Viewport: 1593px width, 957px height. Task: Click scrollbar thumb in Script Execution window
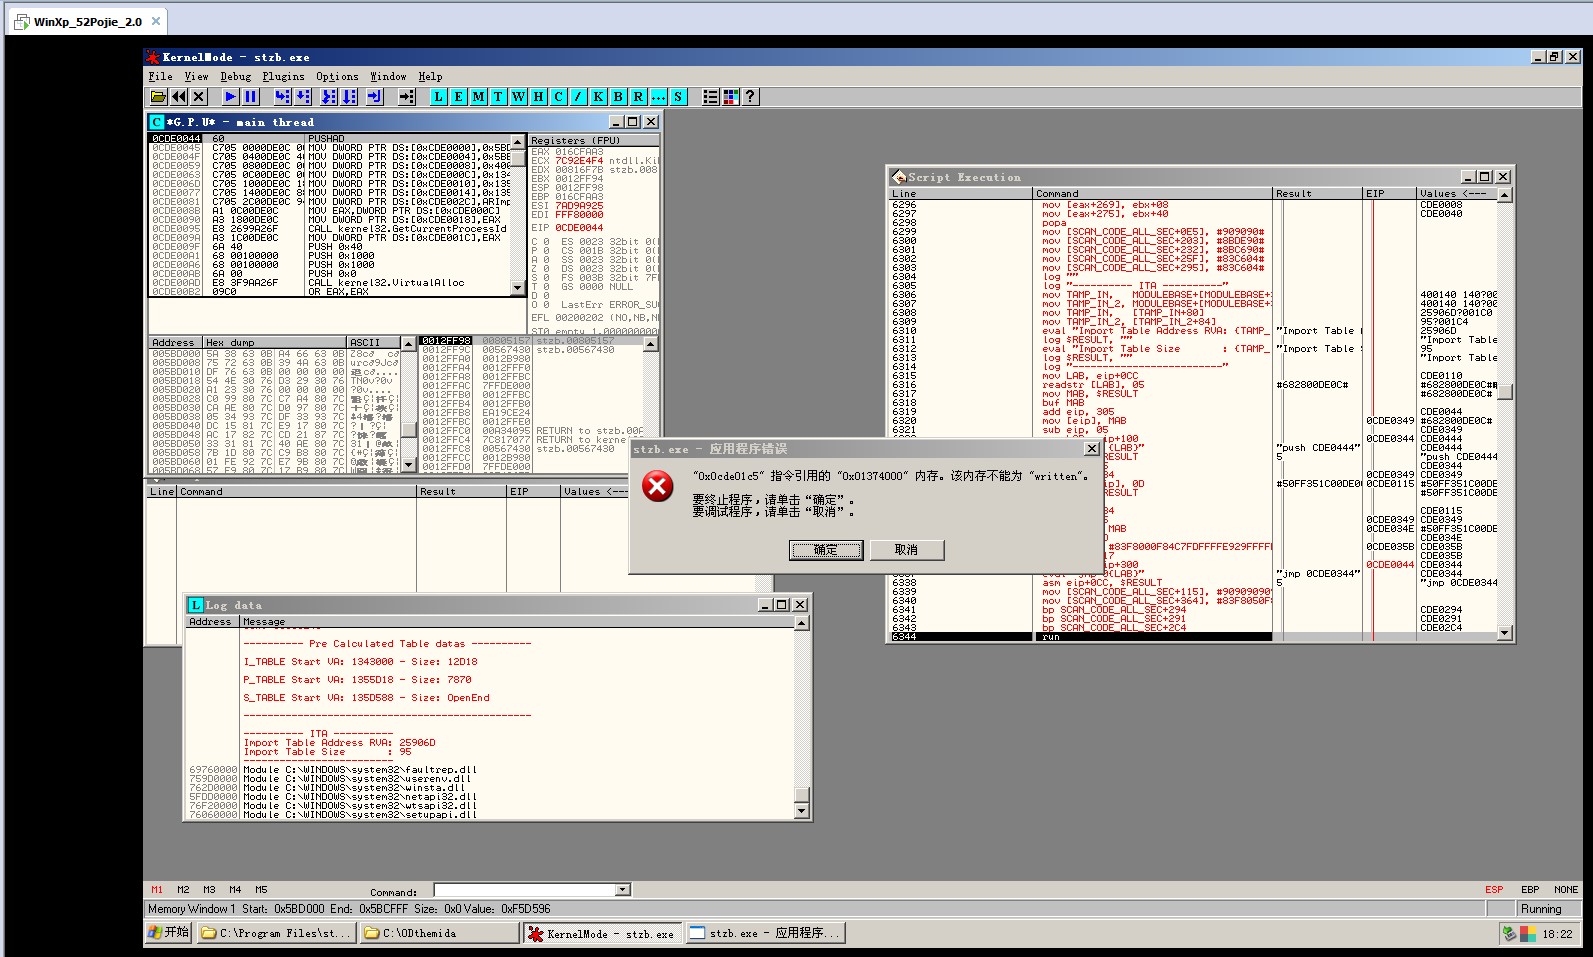point(1504,391)
